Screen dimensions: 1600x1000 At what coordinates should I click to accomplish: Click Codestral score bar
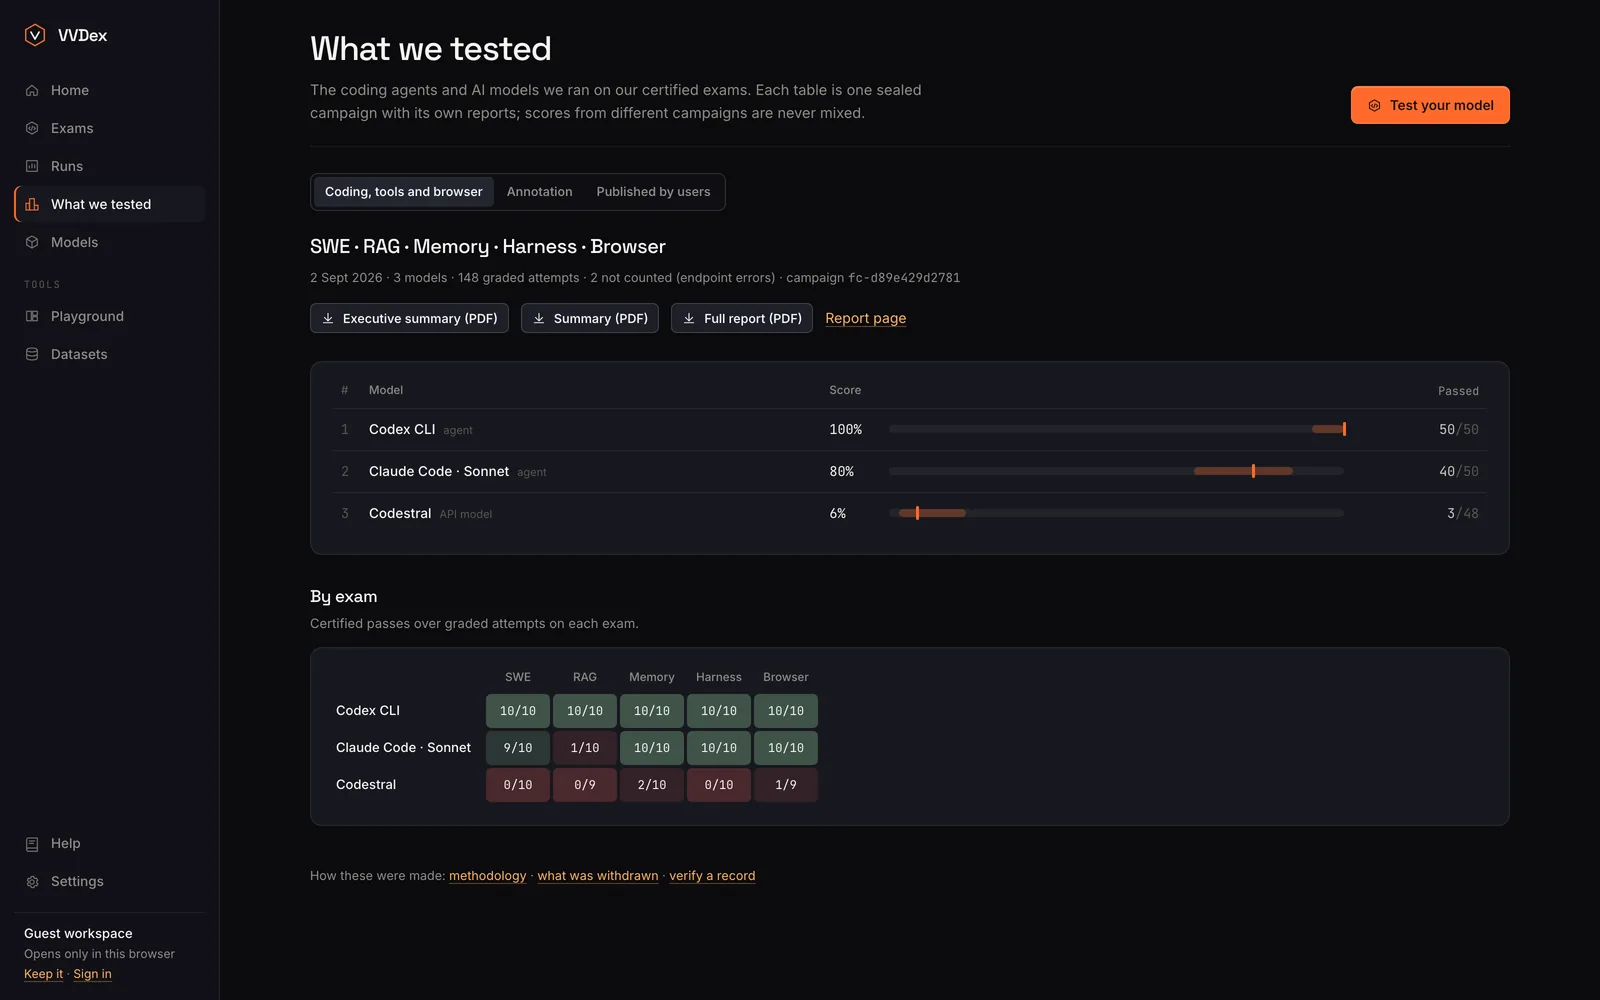click(1116, 513)
